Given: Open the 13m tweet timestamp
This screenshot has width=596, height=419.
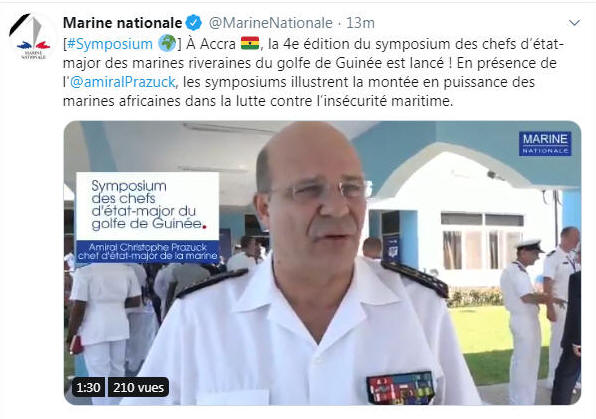Looking at the screenshot, I should (360, 23).
